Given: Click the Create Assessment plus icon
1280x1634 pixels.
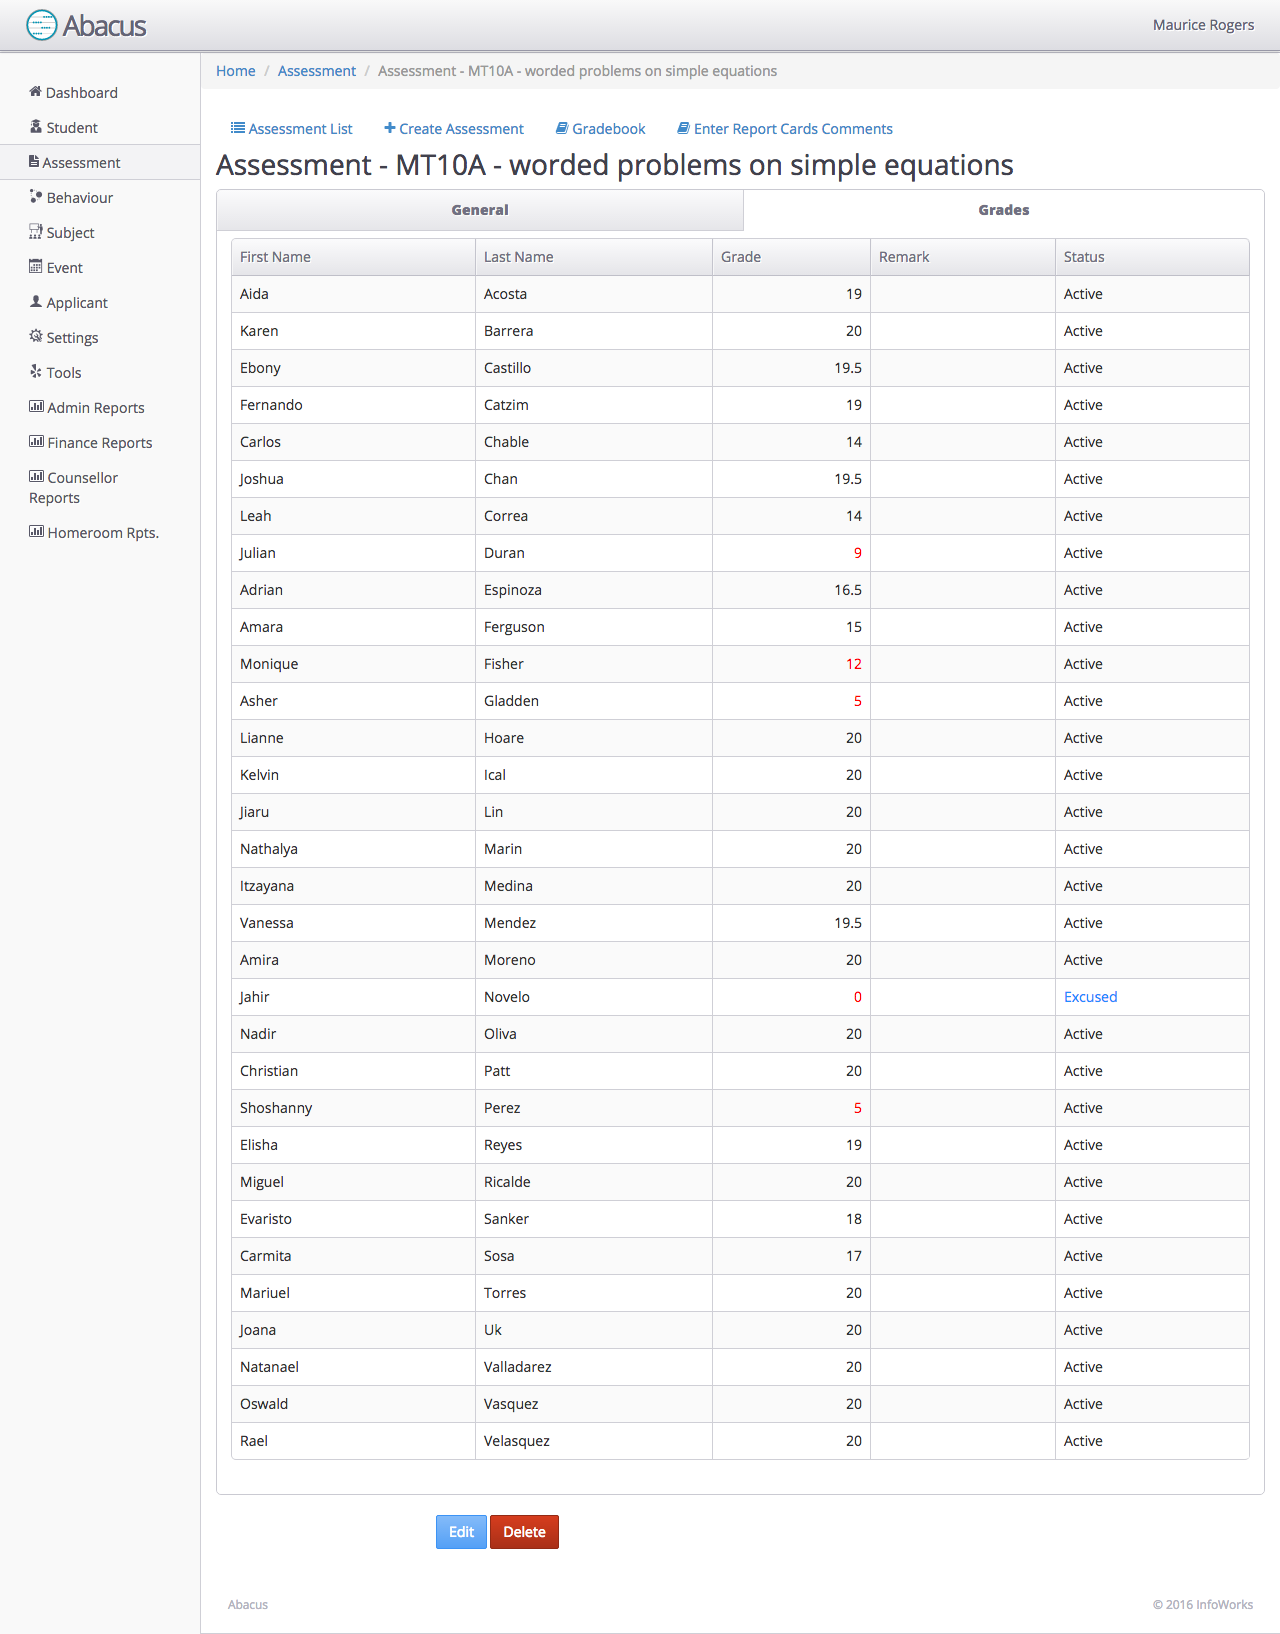Looking at the screenshot, I should click(390, 128).
